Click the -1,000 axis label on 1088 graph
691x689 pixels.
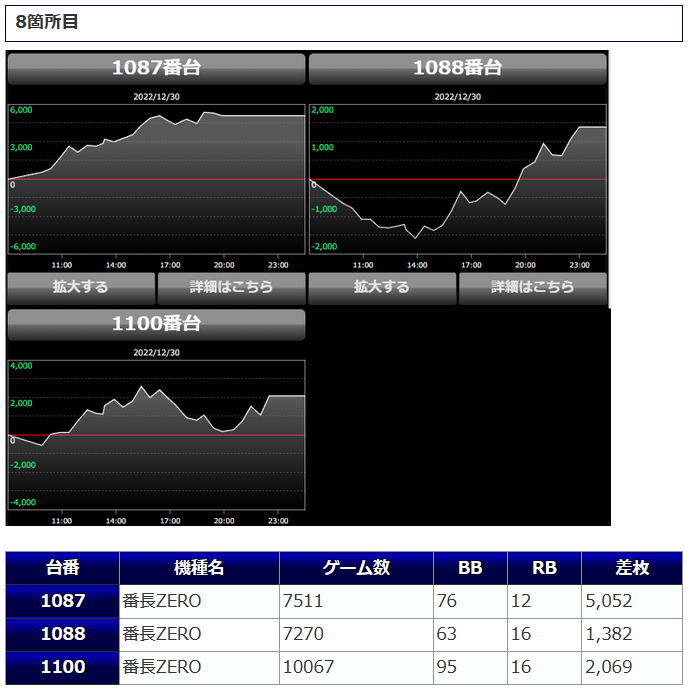[x=324, y=209]
